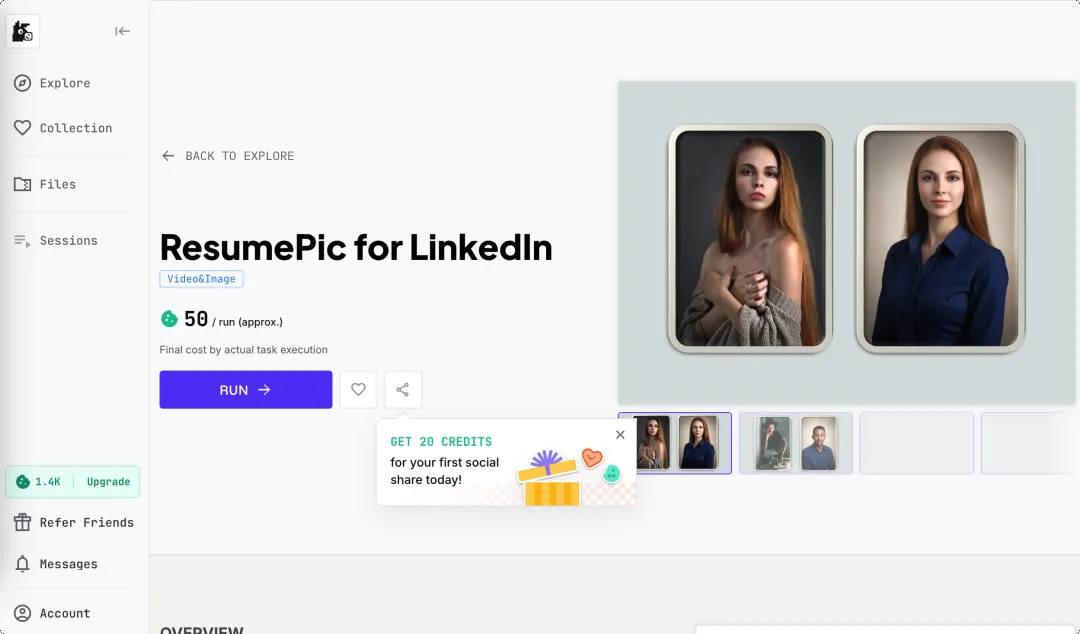1080x634 pixels.
Task: Open Sessions in the sidebar
Action: (x=68, y=240)
